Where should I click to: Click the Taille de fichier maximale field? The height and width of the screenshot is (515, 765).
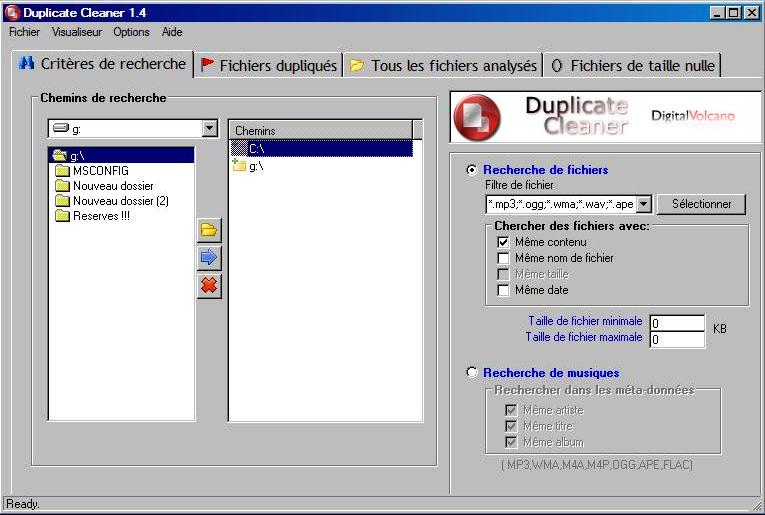point(677,339)
